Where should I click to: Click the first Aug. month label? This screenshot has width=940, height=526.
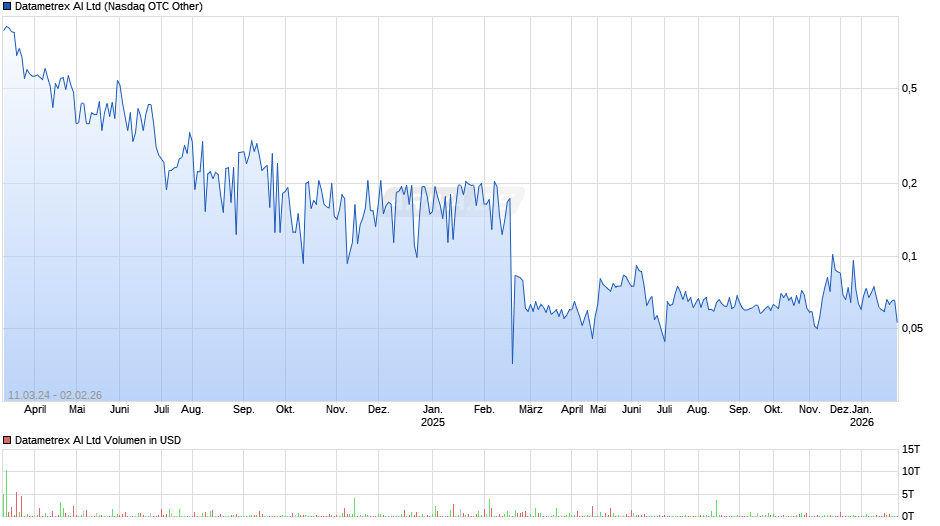click(x=192, y=410)
